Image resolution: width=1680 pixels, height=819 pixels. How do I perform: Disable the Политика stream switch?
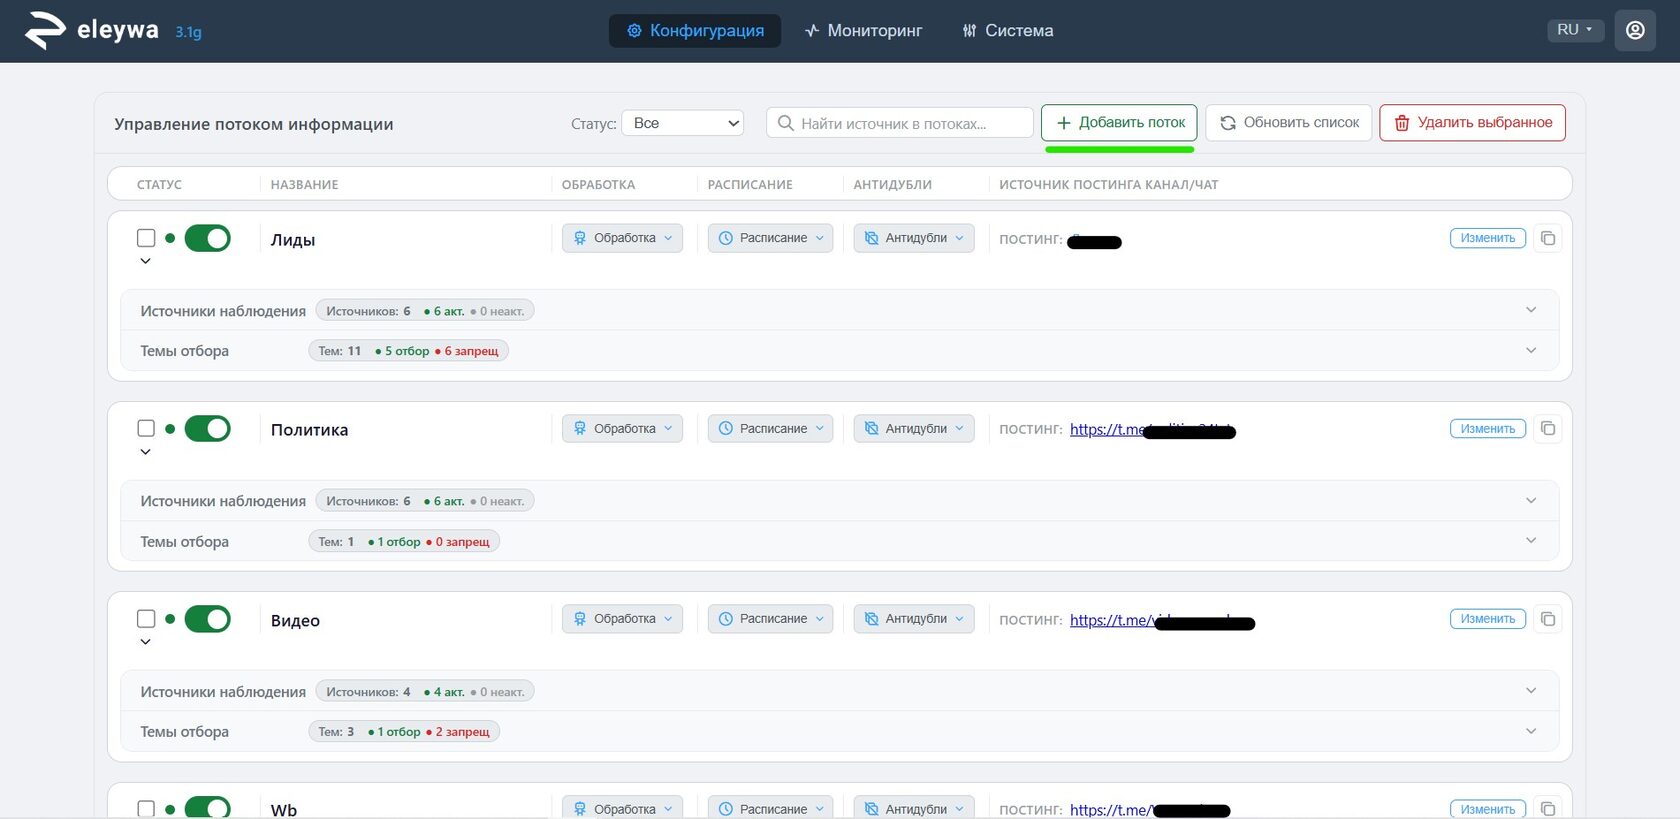coord(208,428)
